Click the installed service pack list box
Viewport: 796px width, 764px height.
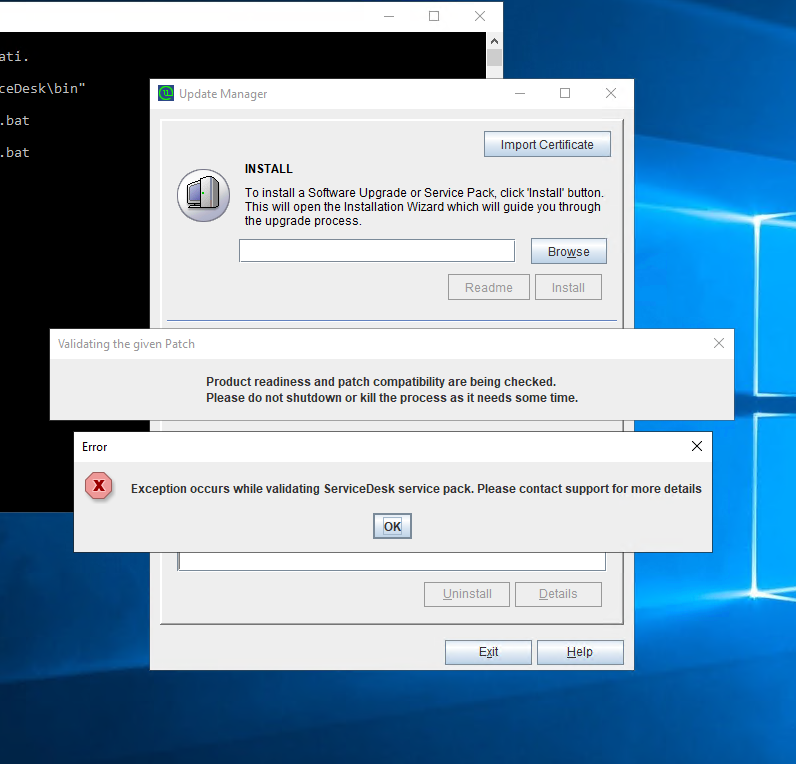tap(391, 561)
